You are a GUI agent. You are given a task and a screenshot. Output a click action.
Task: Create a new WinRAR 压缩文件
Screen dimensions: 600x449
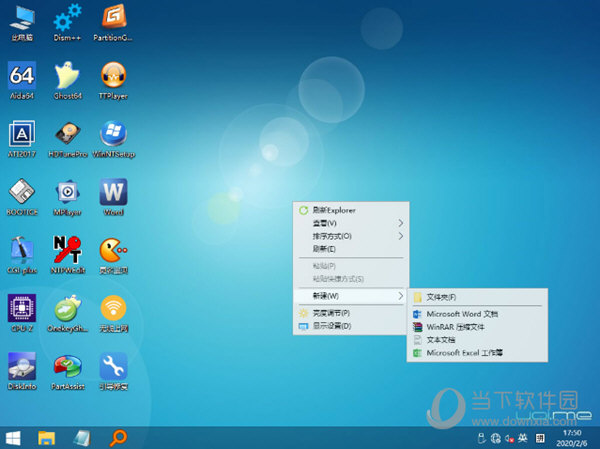tap(455, 326)
